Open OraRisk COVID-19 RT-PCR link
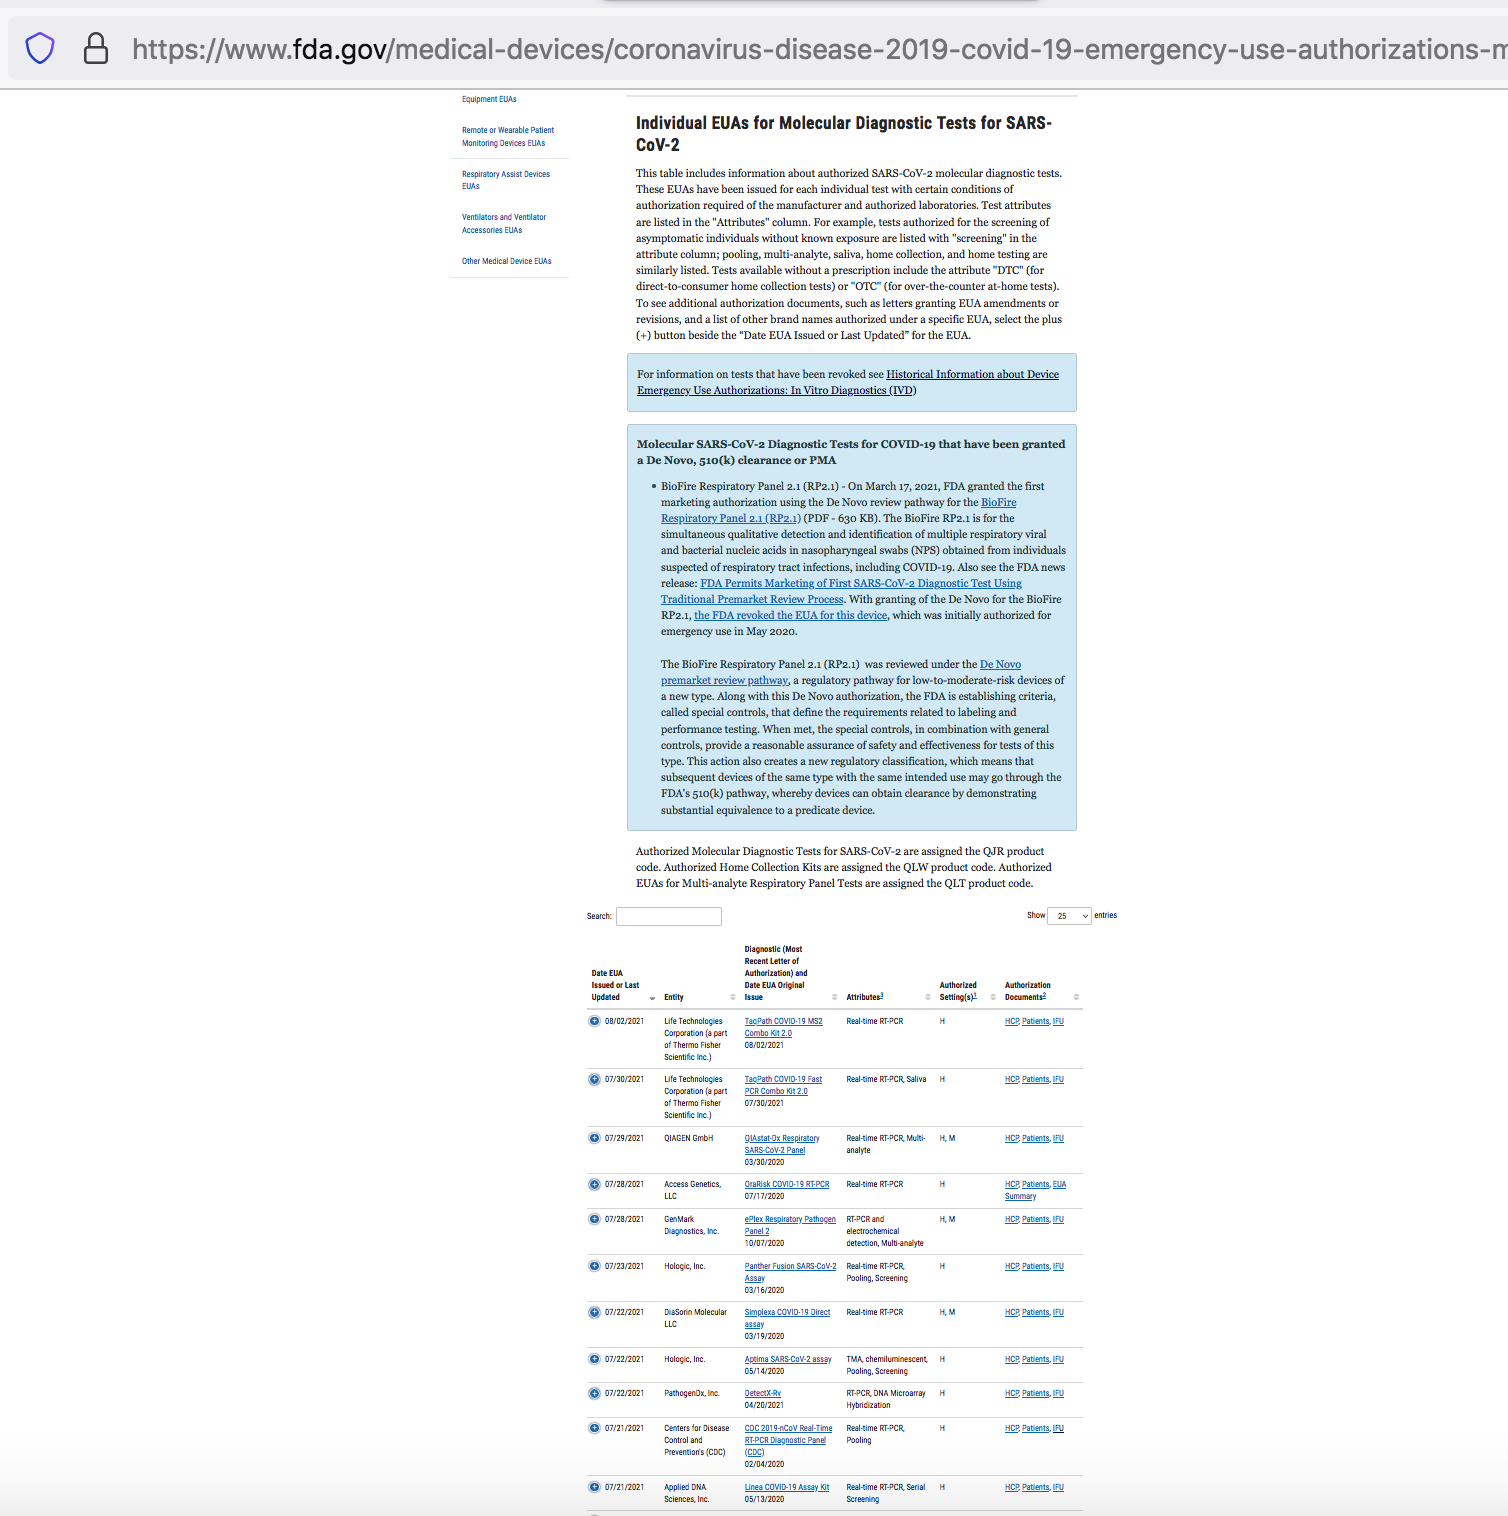Image resolution: width=1508 pixels, height=1516 pixels. point(787,1184)
